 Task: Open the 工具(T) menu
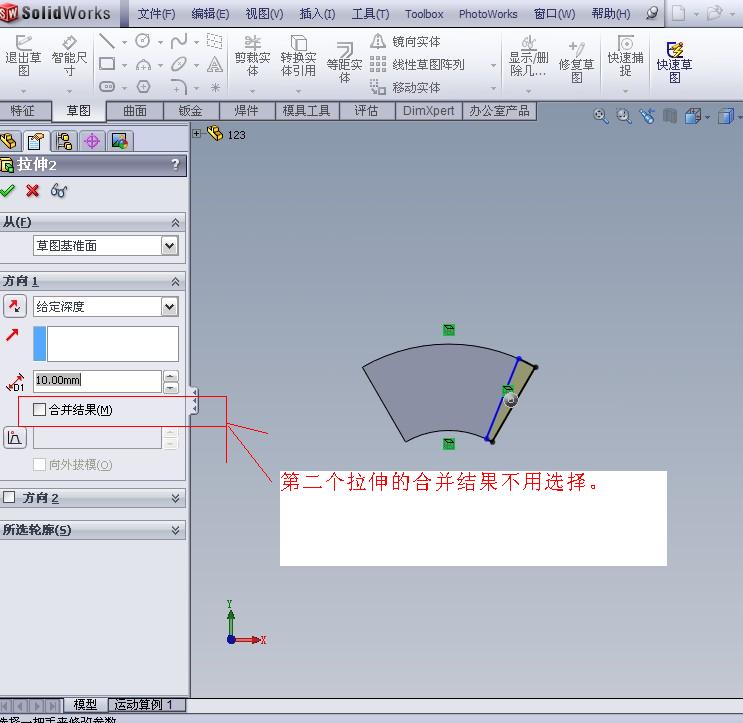tap(371, 14)
